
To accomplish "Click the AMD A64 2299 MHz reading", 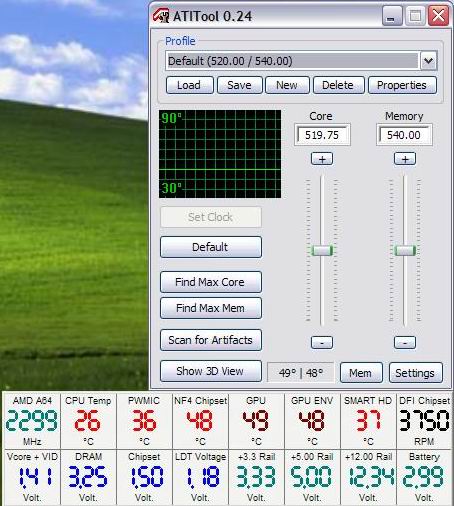I will 32,421.
